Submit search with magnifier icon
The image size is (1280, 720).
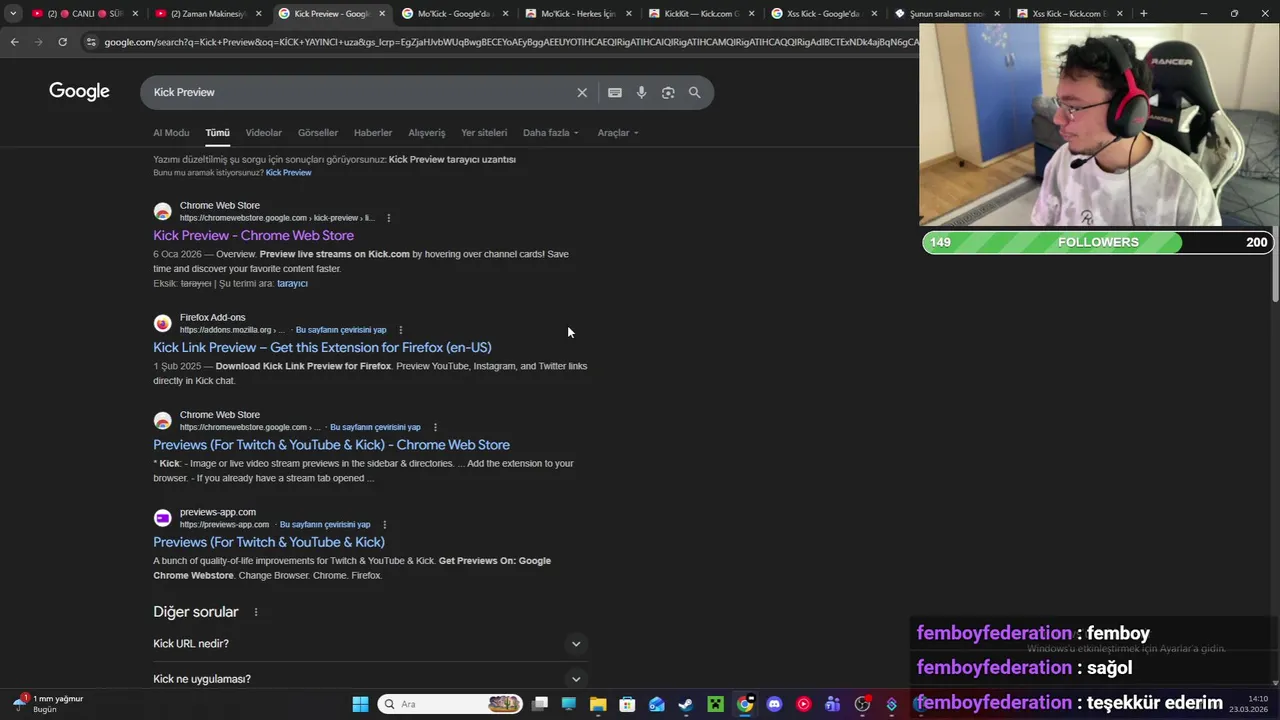click(x=695, y=92)
